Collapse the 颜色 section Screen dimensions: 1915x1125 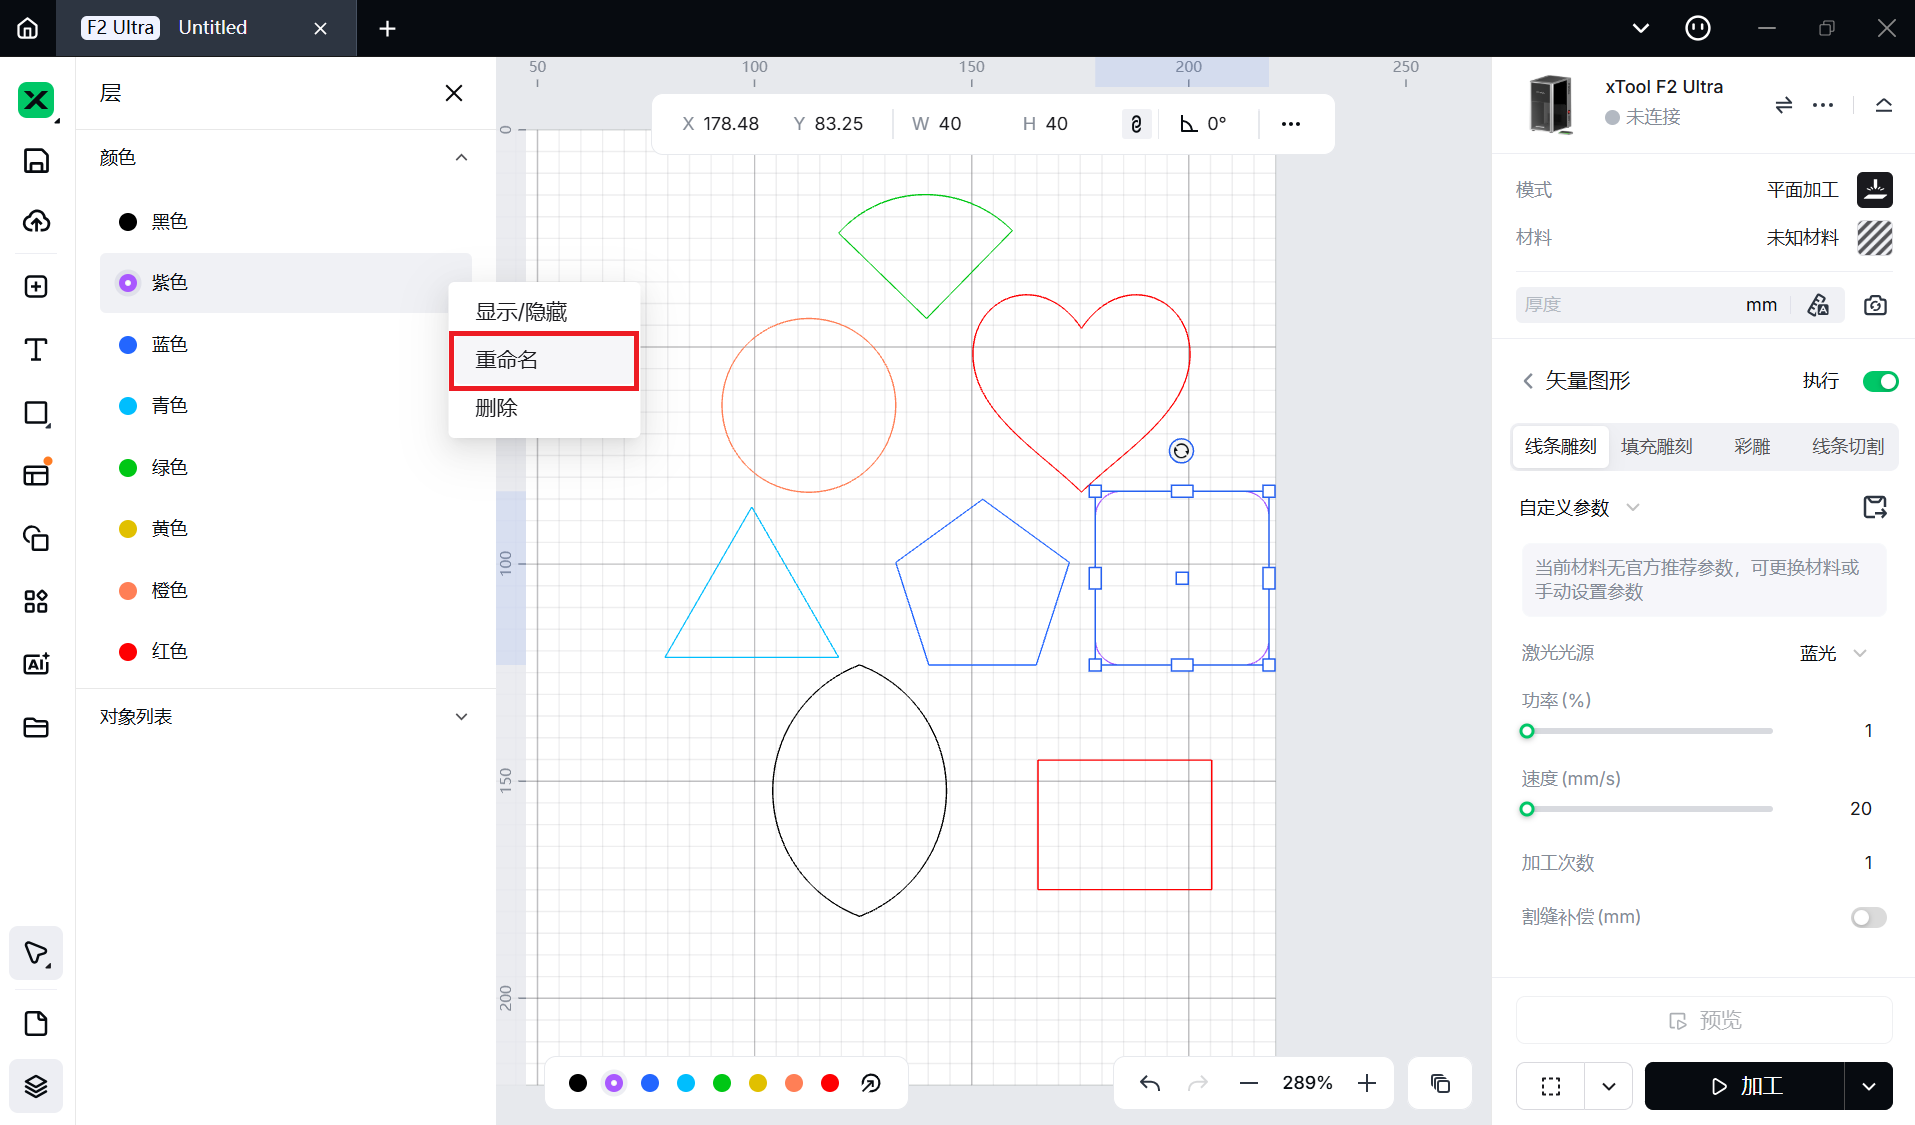tap(461, 158)
